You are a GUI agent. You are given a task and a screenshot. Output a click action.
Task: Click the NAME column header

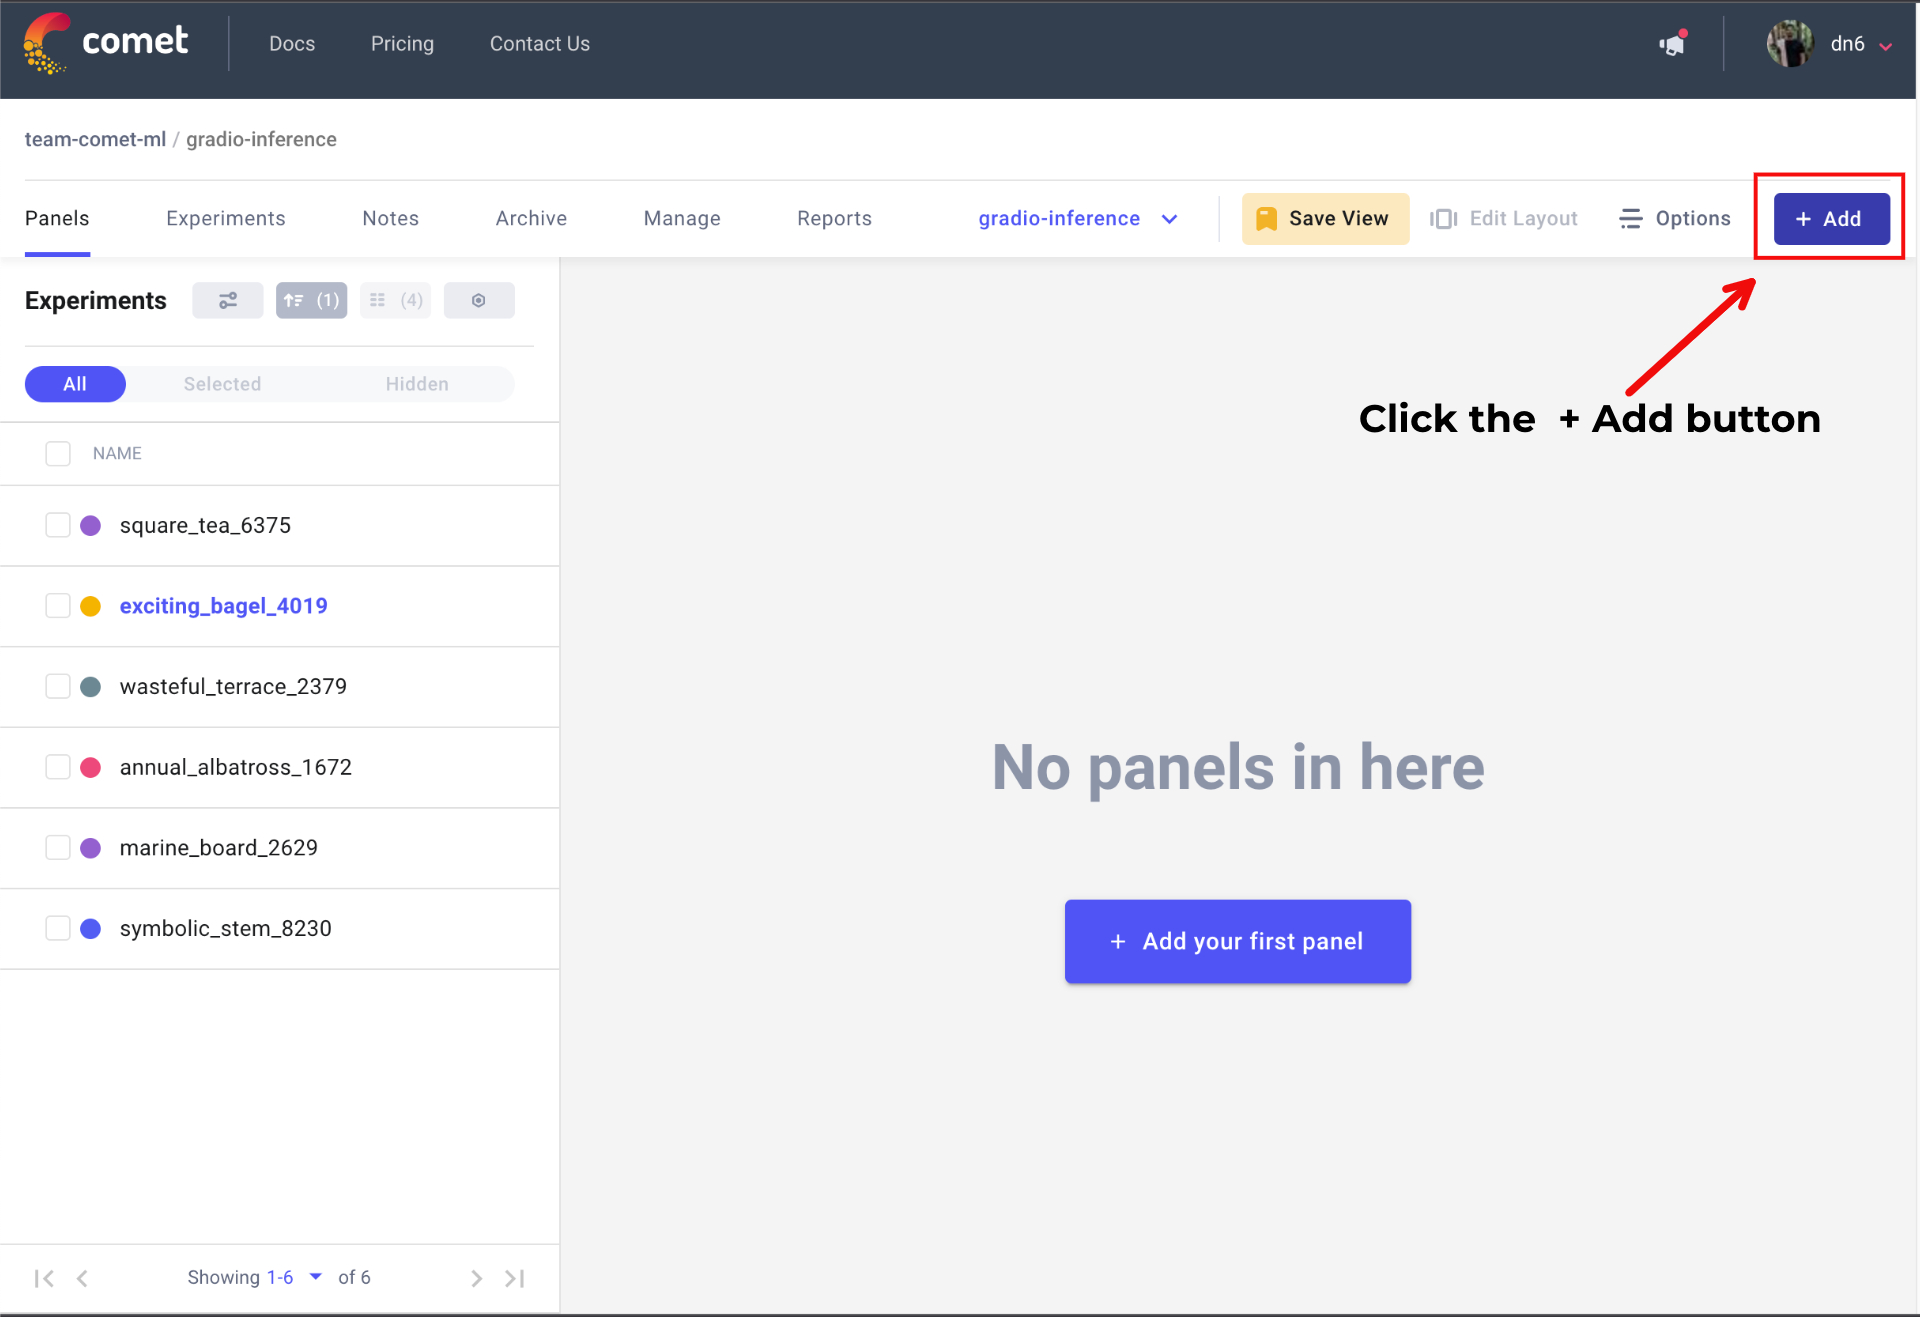pyautogui.click(x=117, y=454)
